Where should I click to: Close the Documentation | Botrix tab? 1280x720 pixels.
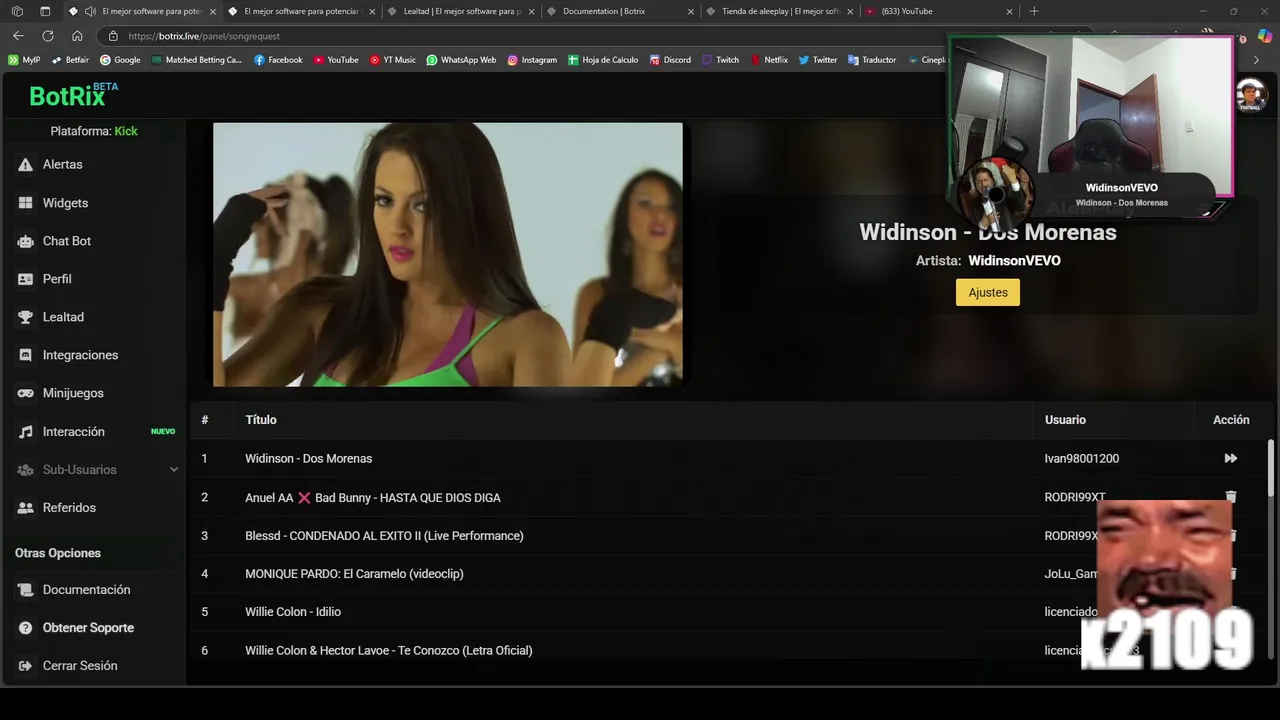click(690, 12)
